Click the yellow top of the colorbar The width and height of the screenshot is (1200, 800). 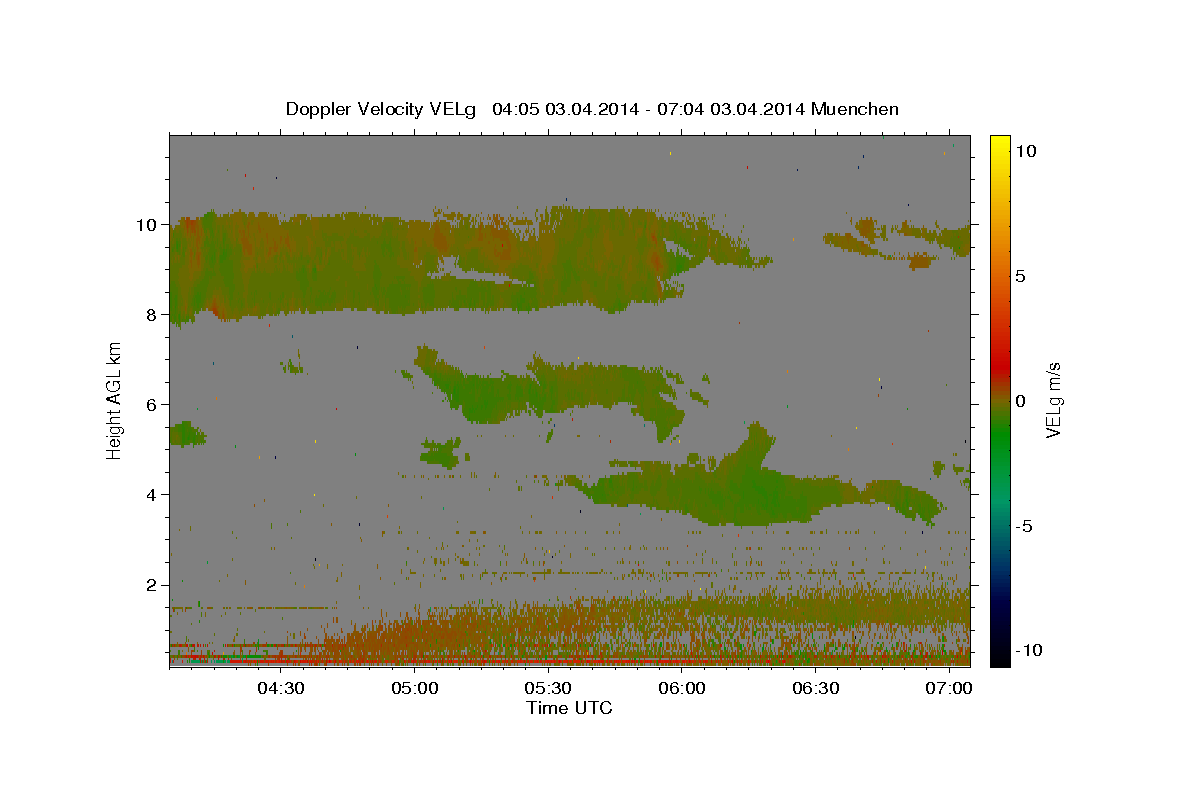1000,145
